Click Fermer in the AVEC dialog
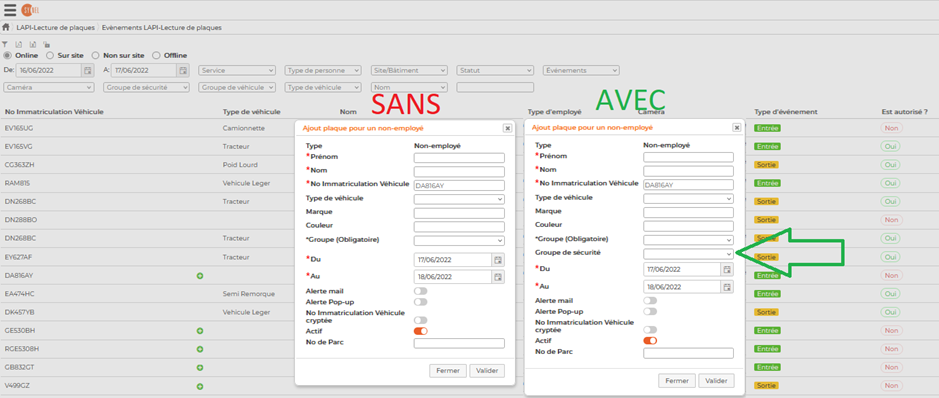This screenshot has width=939, height=398. point(677,381)
